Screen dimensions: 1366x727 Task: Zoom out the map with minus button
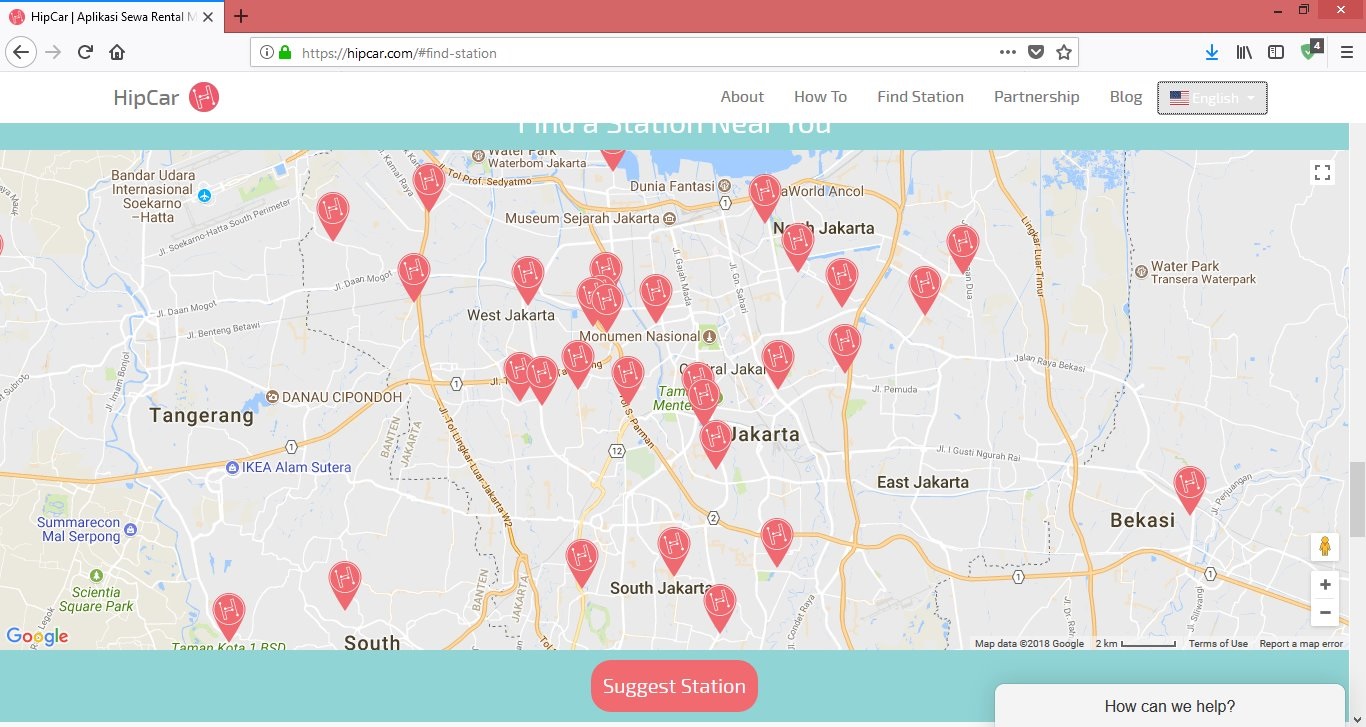[x=1325, y=612]
